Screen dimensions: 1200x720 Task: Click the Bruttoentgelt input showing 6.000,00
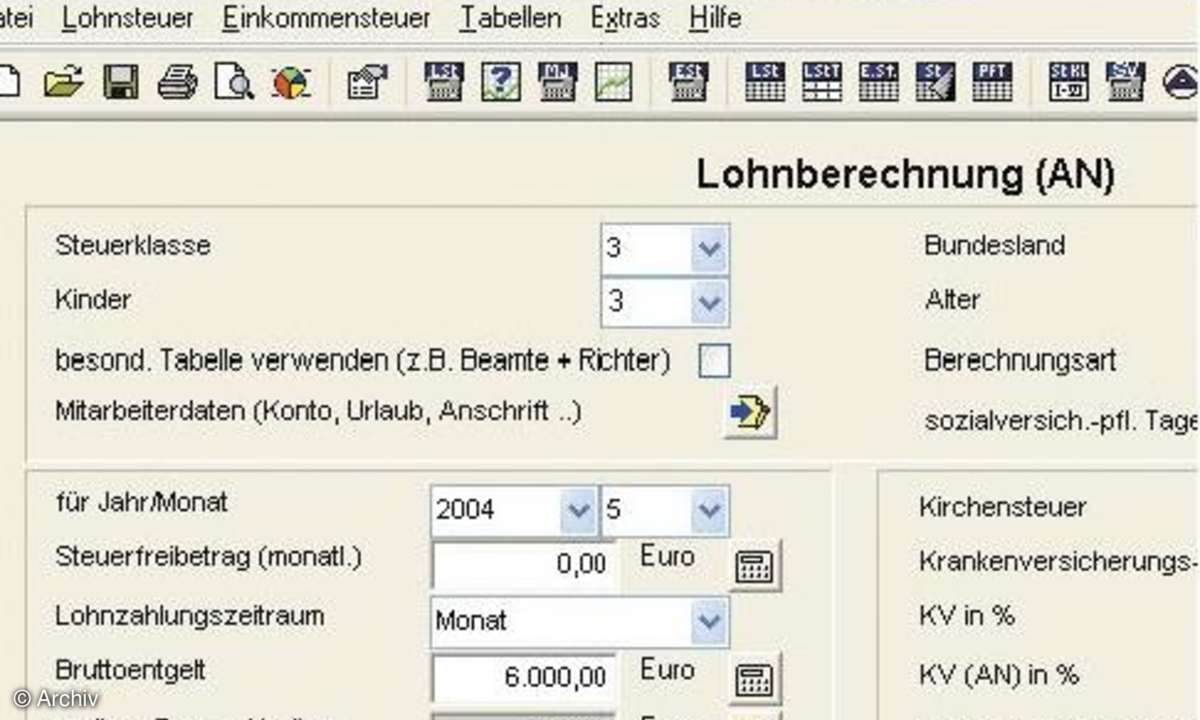526,678
